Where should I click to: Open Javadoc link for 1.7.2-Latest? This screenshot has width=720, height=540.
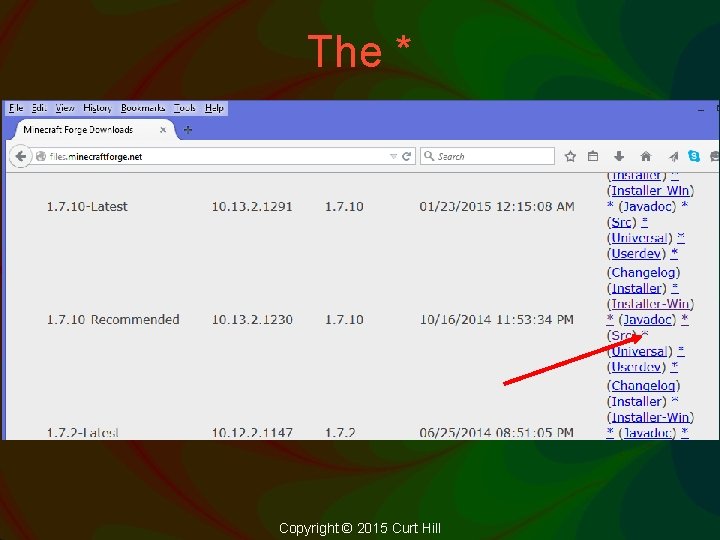[647, 433]
